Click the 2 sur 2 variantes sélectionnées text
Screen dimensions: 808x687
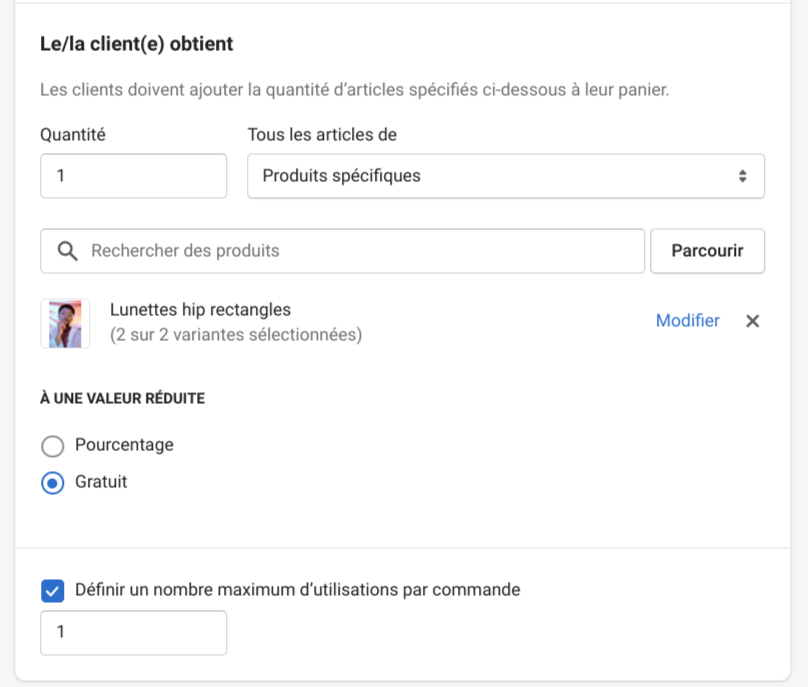coord(236,335)
